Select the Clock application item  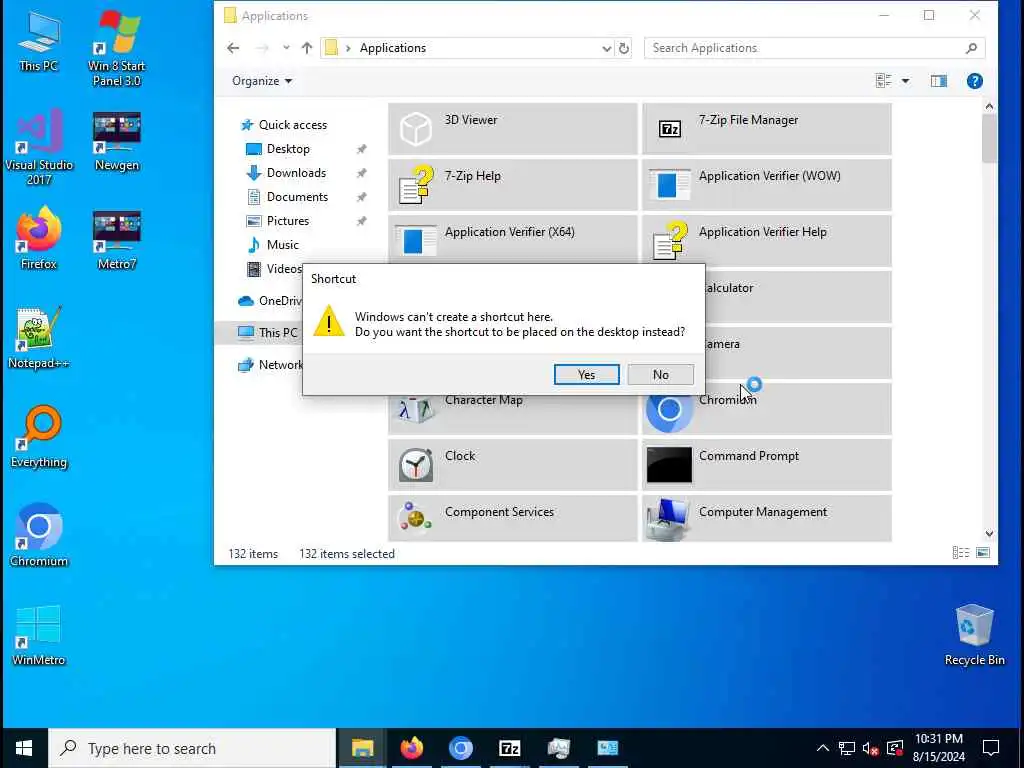click(513, 464)
